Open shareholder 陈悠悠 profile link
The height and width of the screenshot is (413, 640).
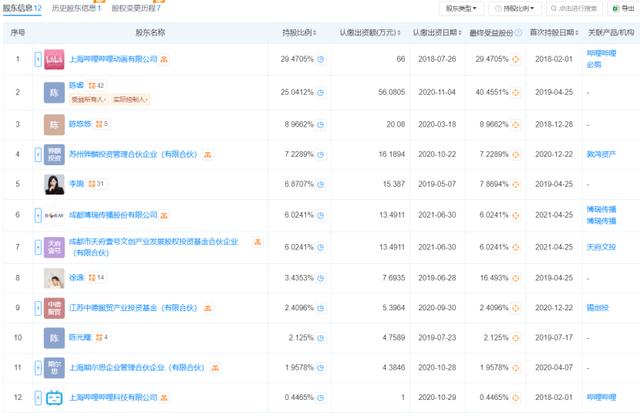[x=80, y=124]
